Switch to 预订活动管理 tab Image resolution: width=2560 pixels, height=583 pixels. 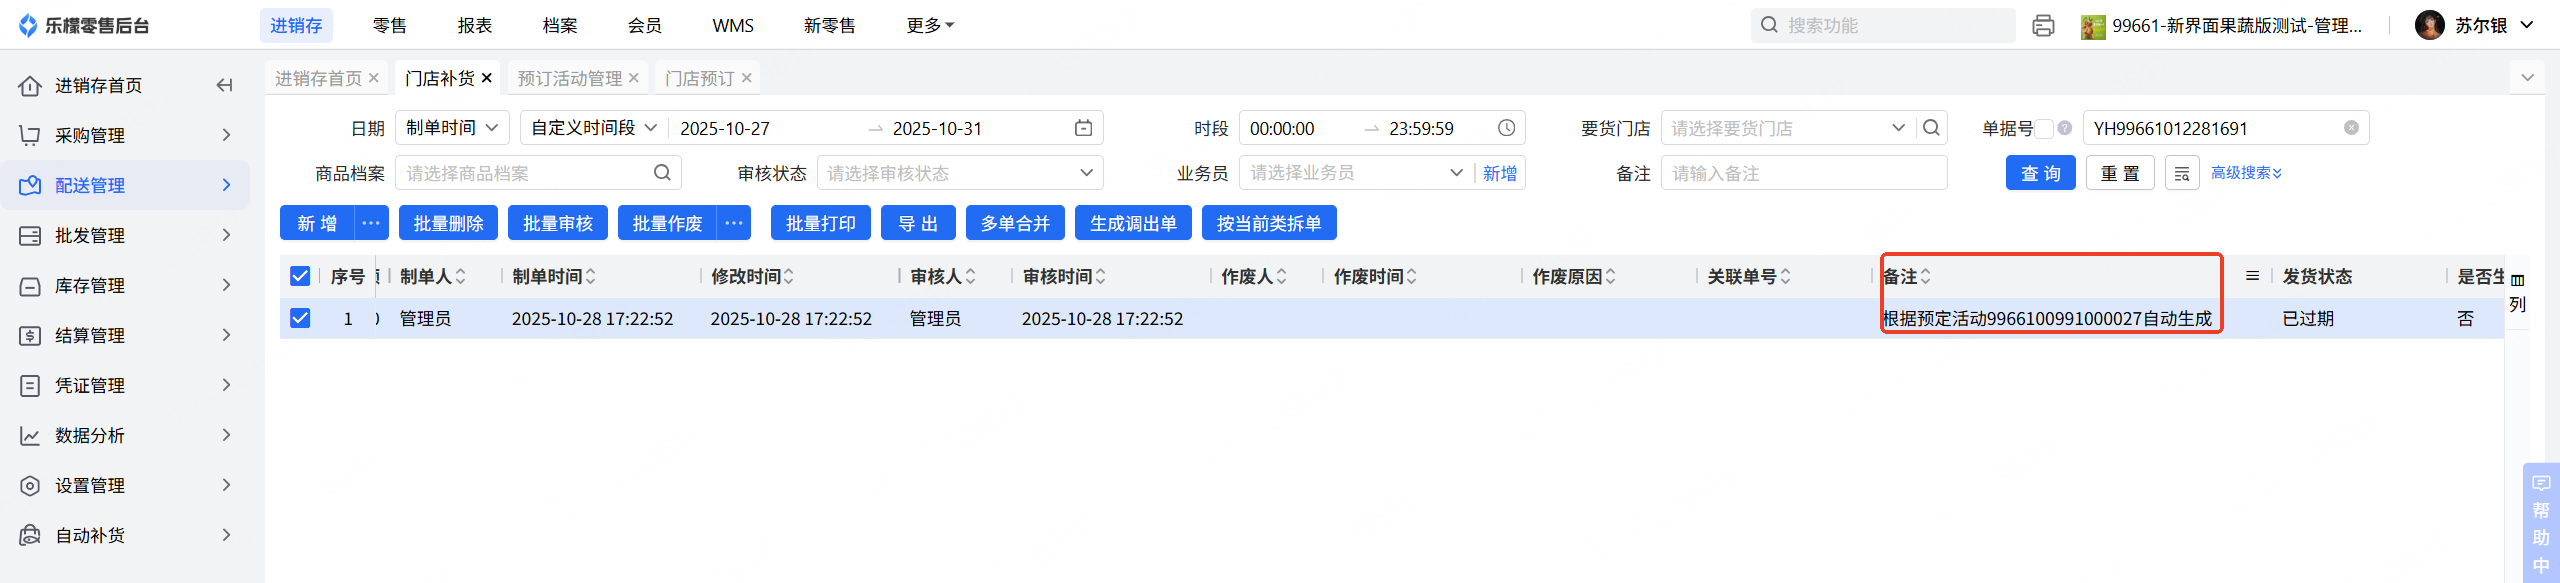pyautogui.click(x=569, y=78)
